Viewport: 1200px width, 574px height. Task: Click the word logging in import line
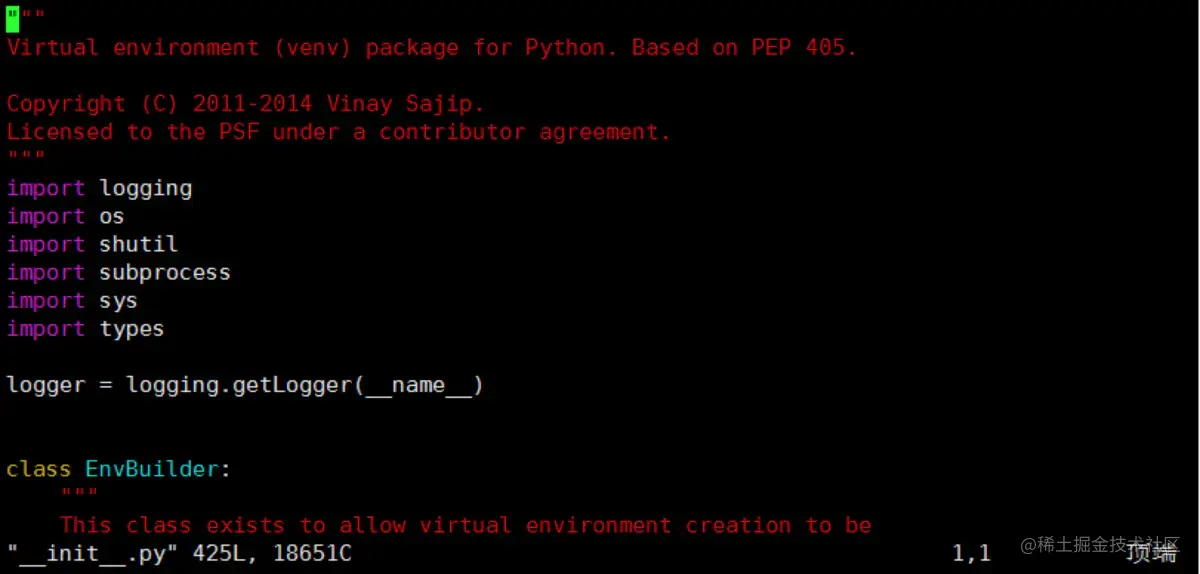[145, 188]
